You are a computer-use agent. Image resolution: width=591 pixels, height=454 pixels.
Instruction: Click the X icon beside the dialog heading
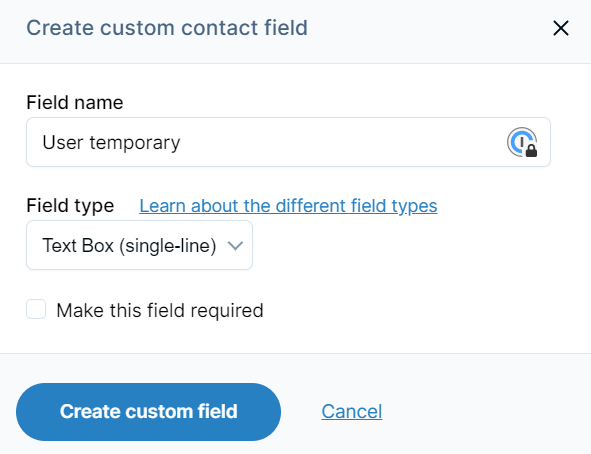(560, 28)
